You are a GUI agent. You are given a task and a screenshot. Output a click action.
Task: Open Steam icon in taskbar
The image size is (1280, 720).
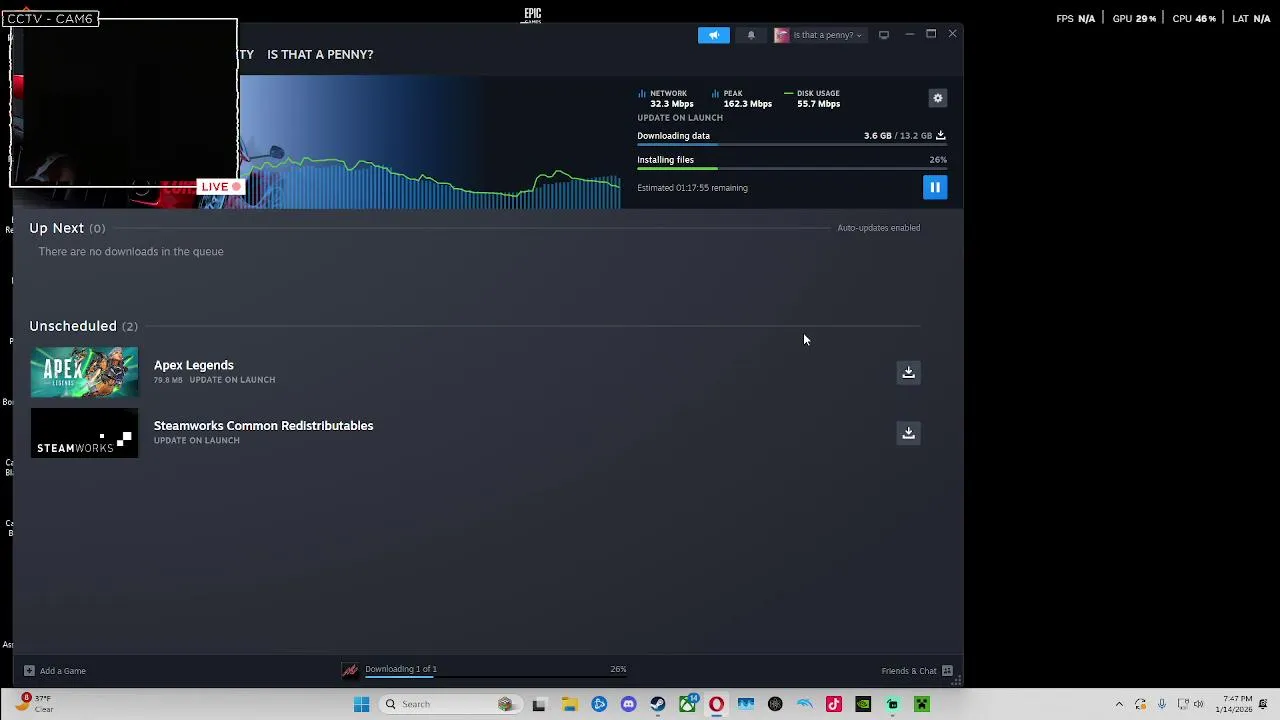click(x=657, y=704)
